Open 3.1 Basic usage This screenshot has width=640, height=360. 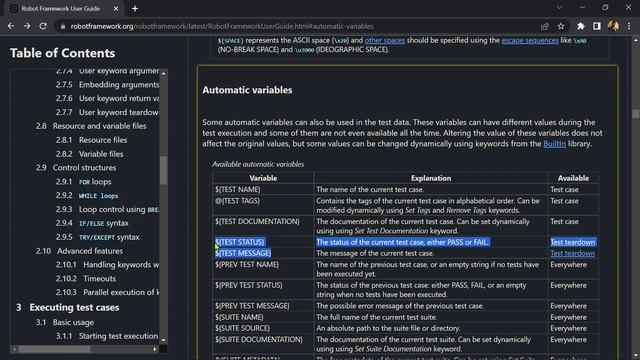click(x=64, y=322)
